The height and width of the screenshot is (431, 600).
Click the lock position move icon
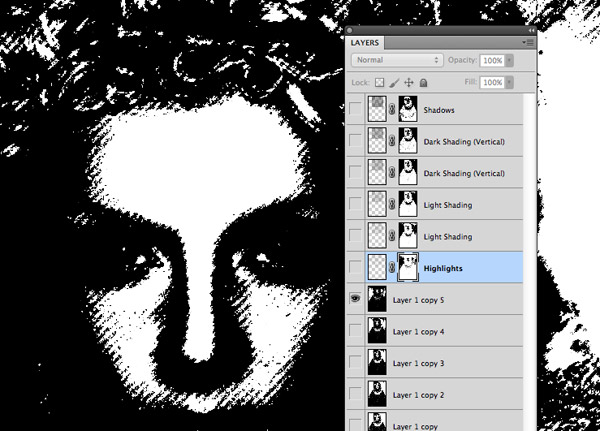coord(409,83)
